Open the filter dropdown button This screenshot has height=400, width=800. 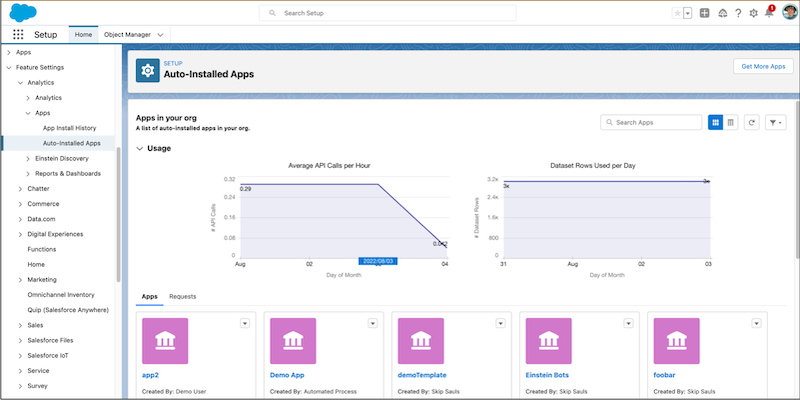click(776, 122)
